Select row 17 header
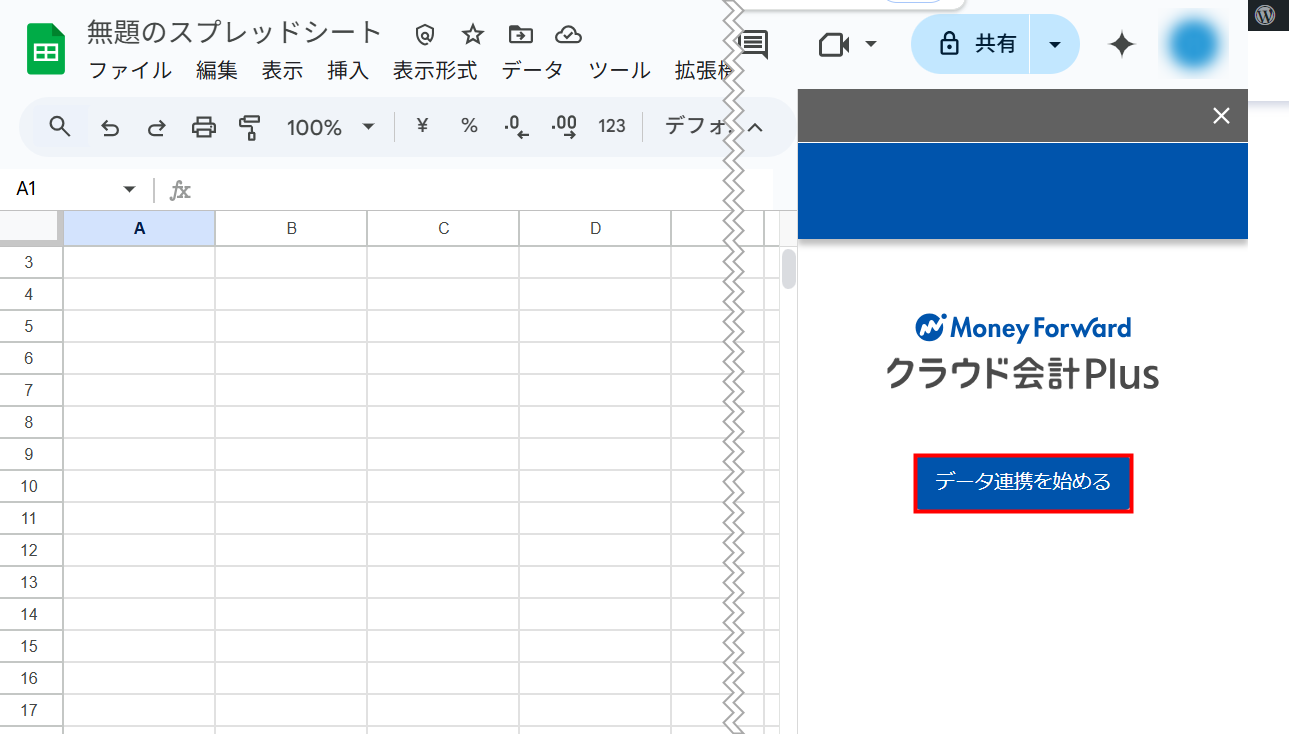Image resolution: width=1289 pixels, height=734 pixels. point(30,710)
